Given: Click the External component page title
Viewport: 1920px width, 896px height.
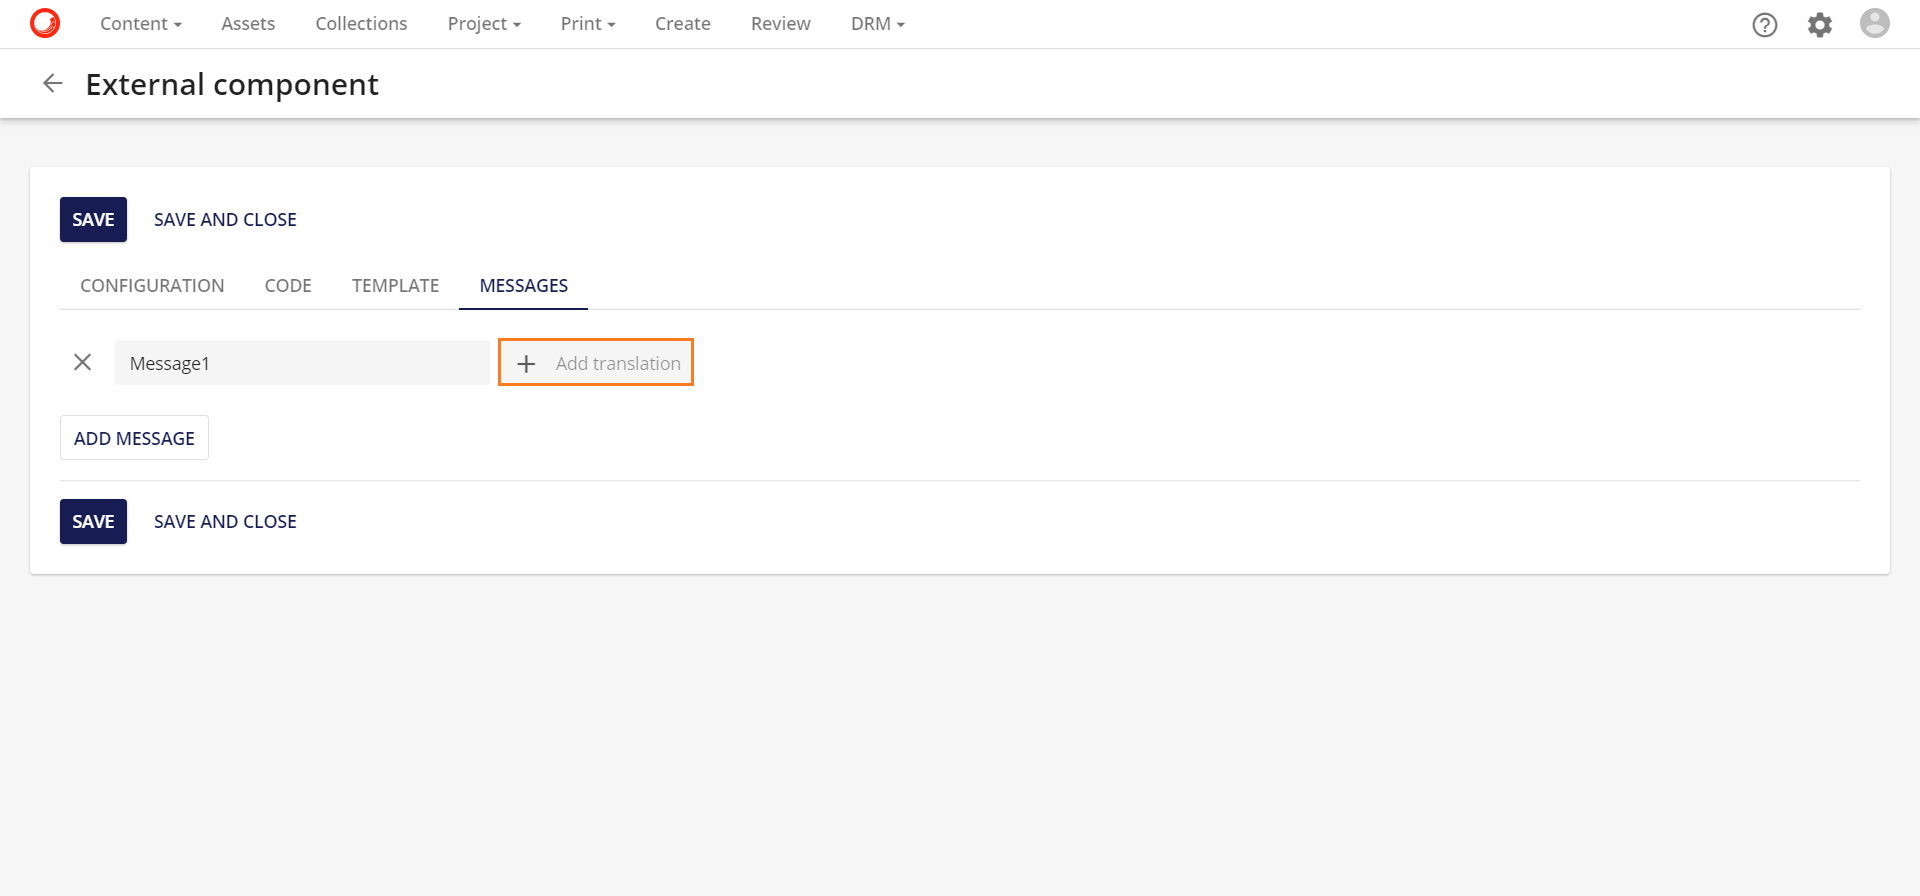Looking at the screenshot, I should [x=232, y=85].
